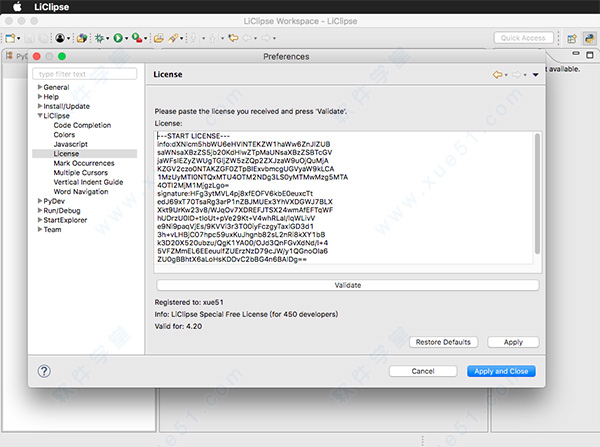Click inside the License text area
Viewport: 600px width, 447px height.
click(345, 199)
